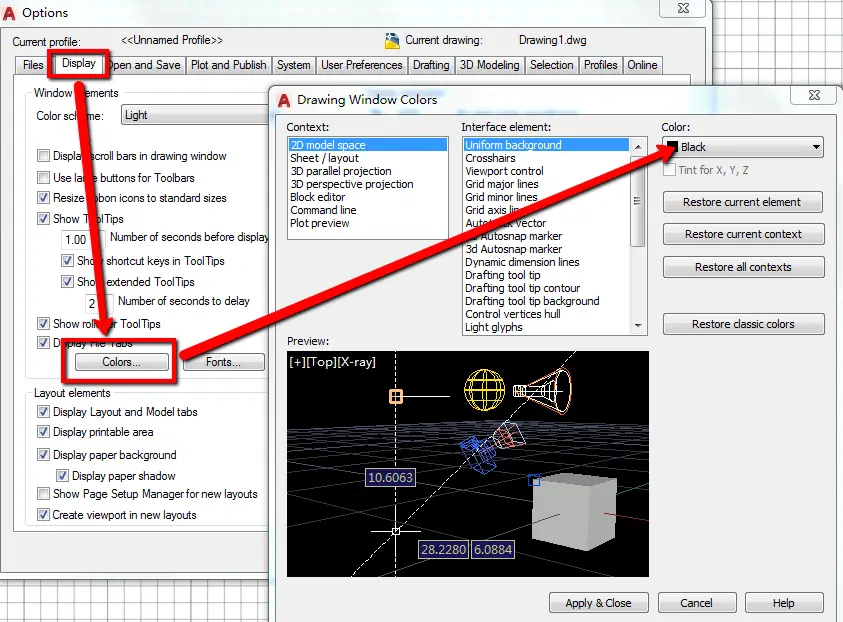Switch to the Profiles tab
Image resolution: width=843 pixels, height=622 pixels.
[600, 64]
